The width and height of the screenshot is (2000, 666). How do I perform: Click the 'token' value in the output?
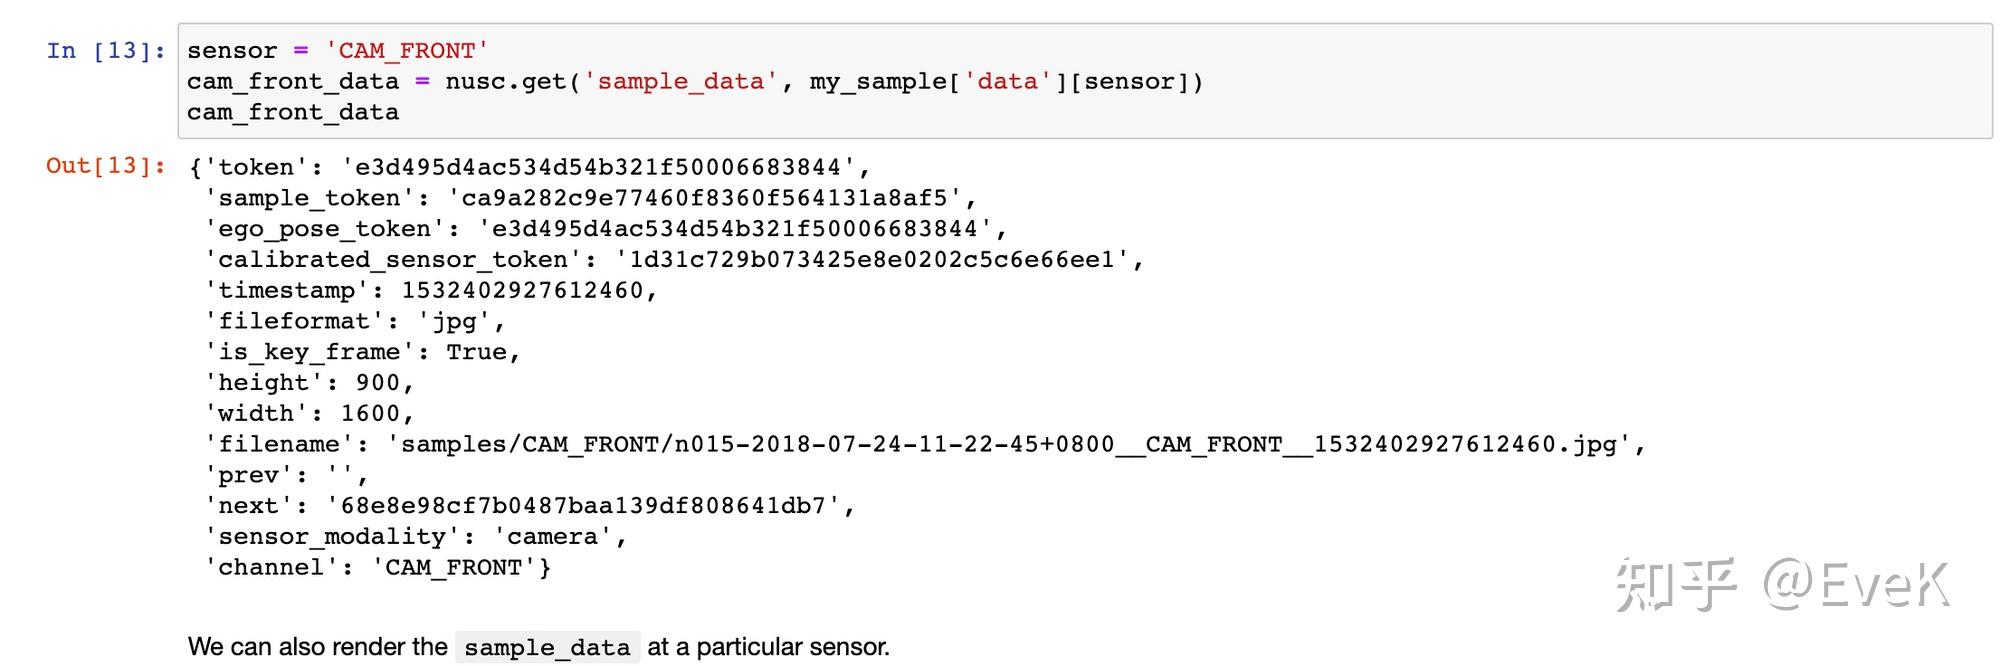(x=598, y=167)
